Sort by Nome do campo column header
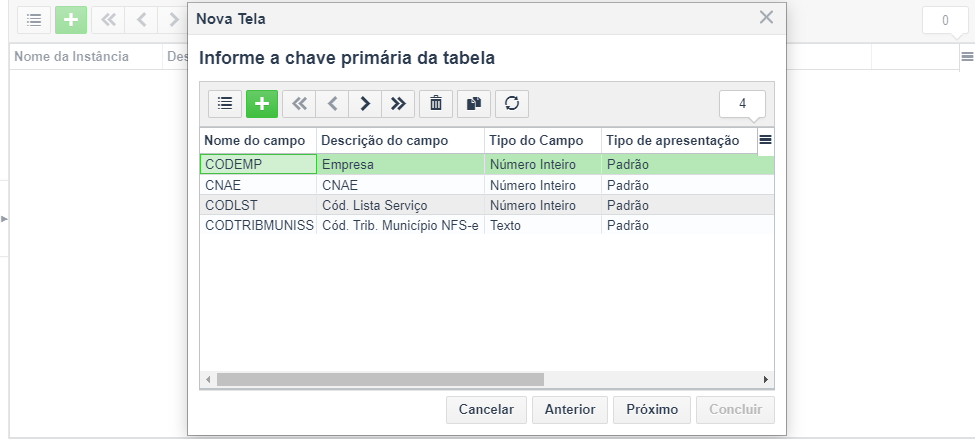The image size is (975, 439). [257, 141]
